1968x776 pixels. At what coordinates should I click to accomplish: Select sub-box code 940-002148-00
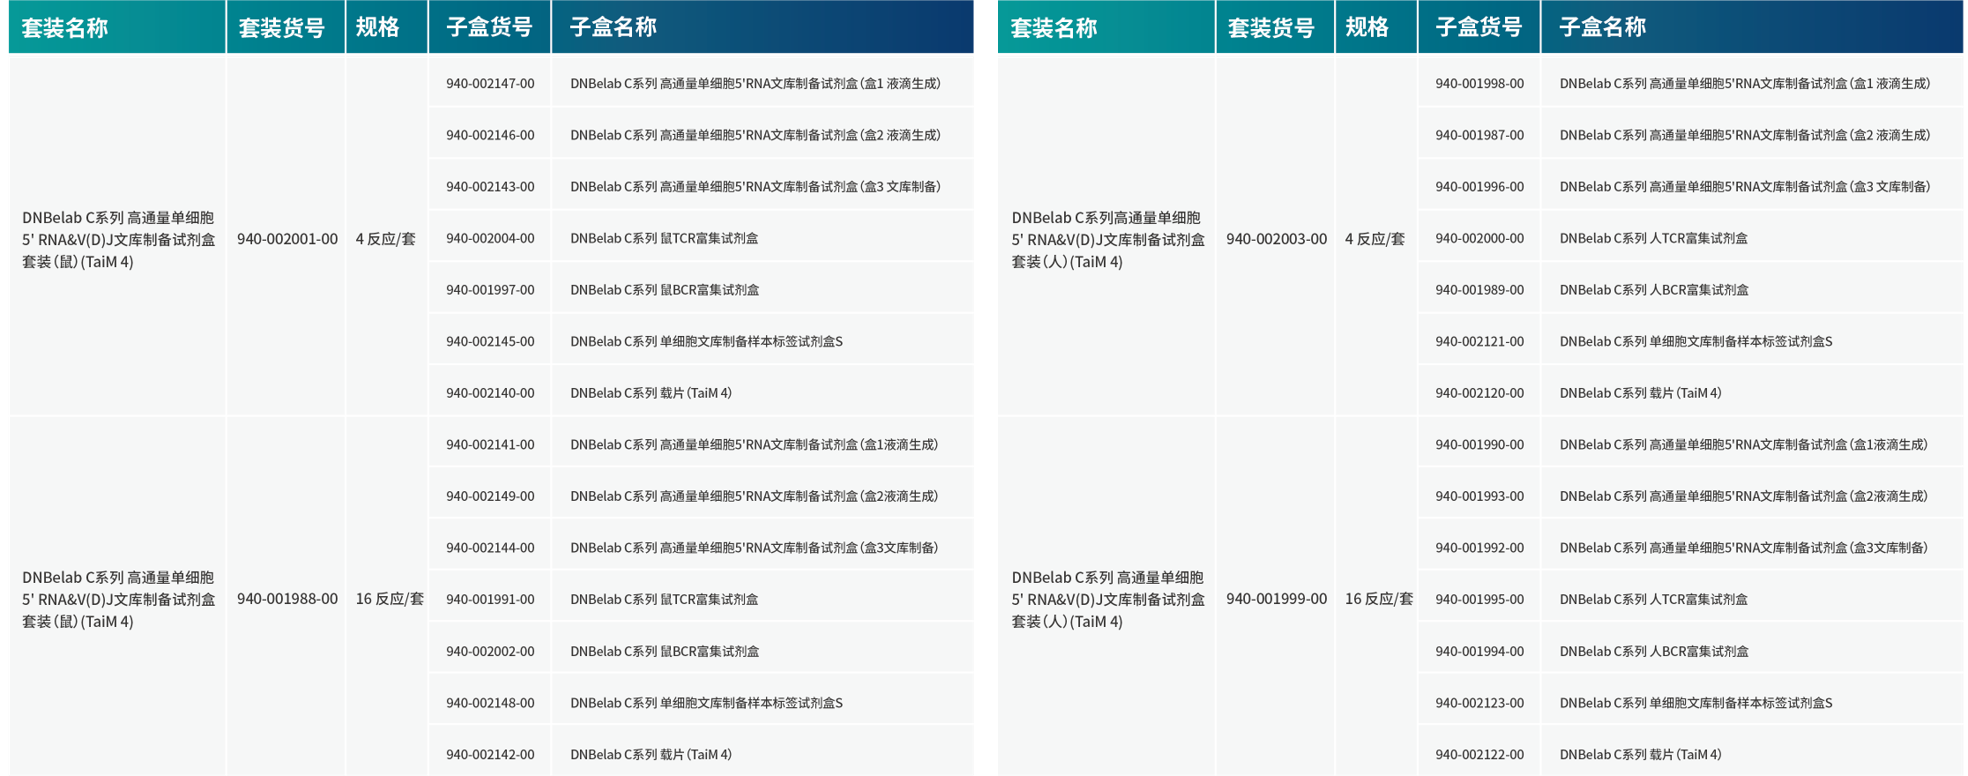490,703
